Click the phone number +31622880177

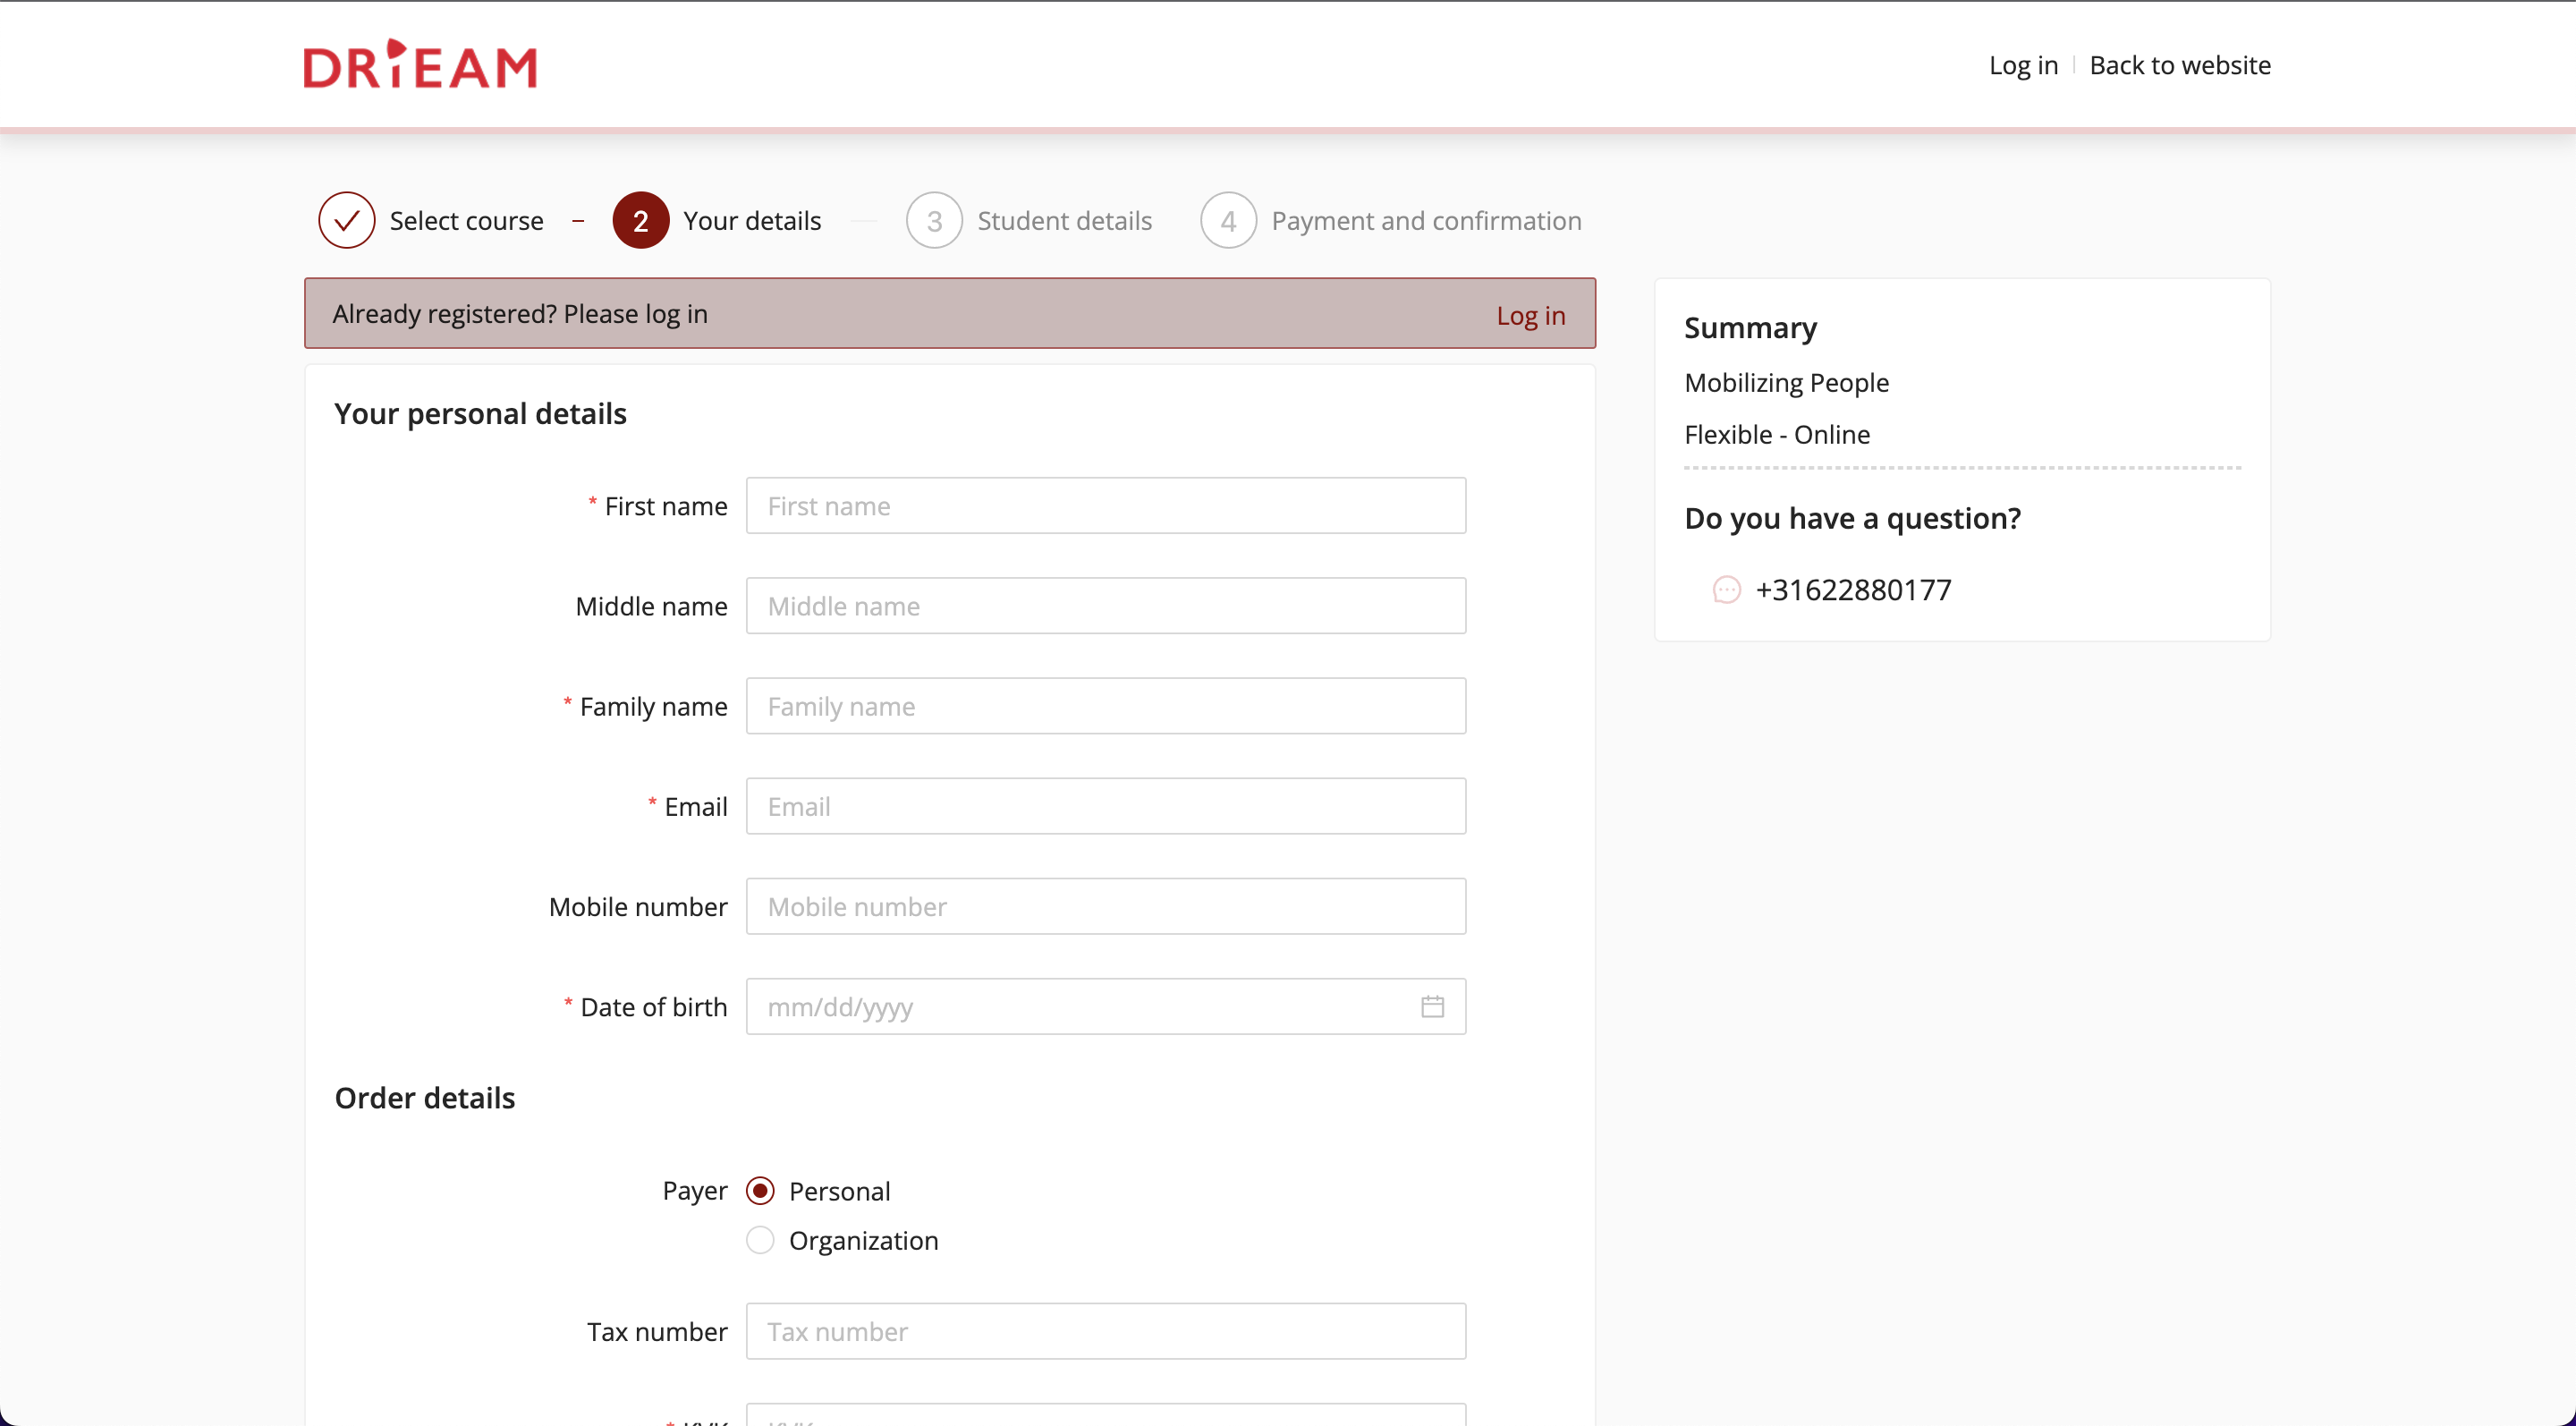(x=1853, y=590)
